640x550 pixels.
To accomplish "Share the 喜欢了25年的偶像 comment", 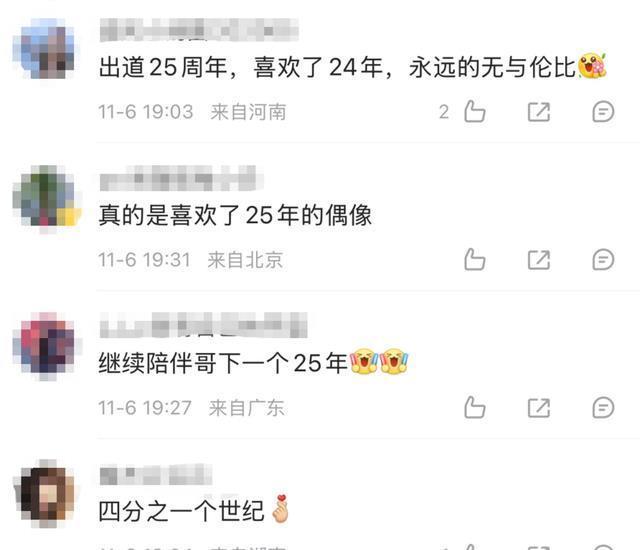I will [x=539, y=260].
